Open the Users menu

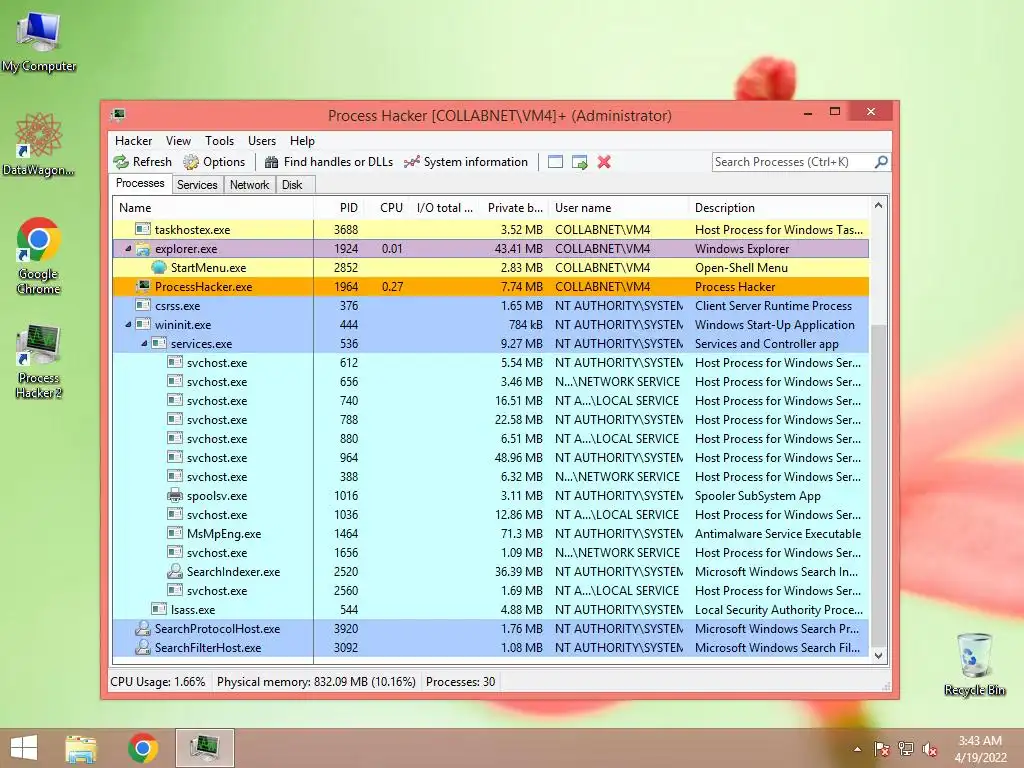262,140
